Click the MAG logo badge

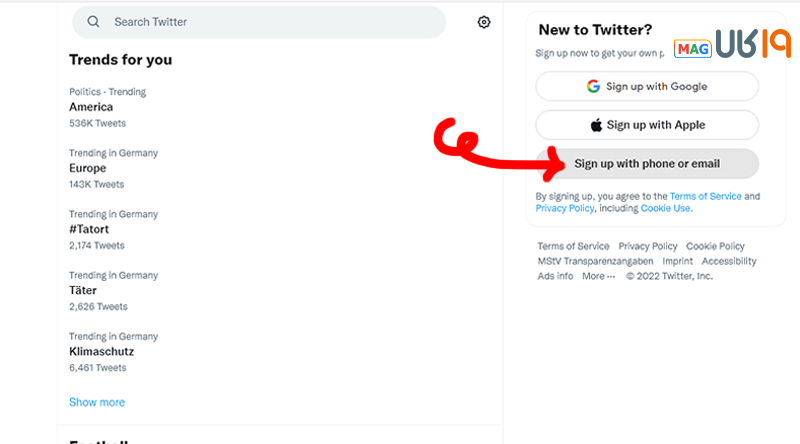click(692, 49)
